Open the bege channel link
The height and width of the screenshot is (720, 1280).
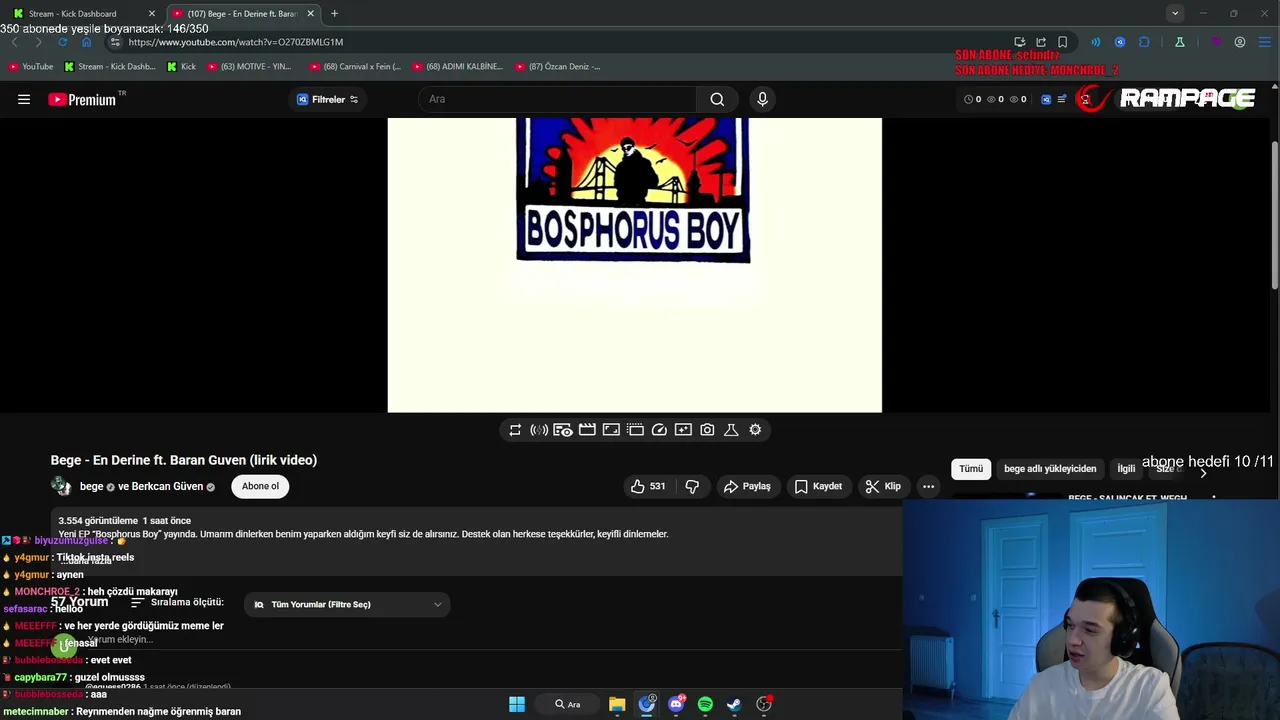click(x=91, y=486)
